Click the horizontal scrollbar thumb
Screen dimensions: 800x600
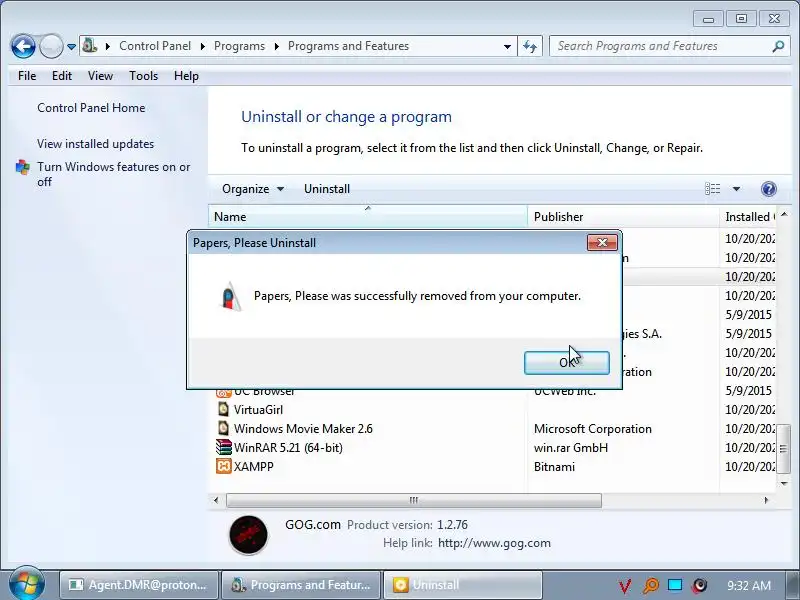click(x=414, y=501)
